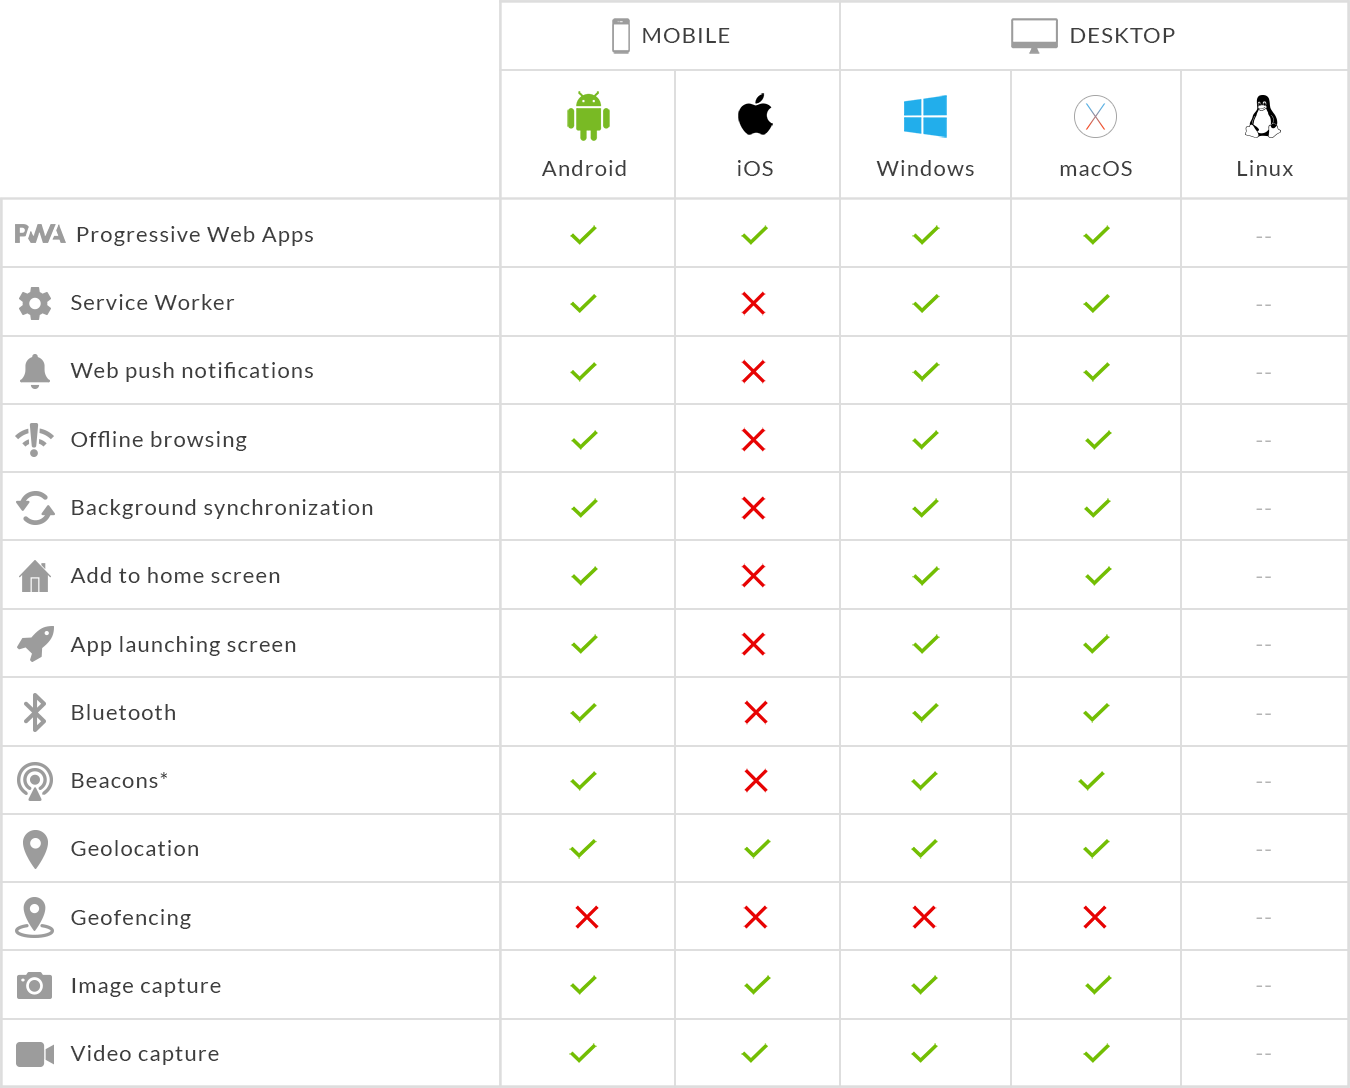Click the Service Worker gear icon
This screenshot has width=1350, height=1088.
coord(35,303)
